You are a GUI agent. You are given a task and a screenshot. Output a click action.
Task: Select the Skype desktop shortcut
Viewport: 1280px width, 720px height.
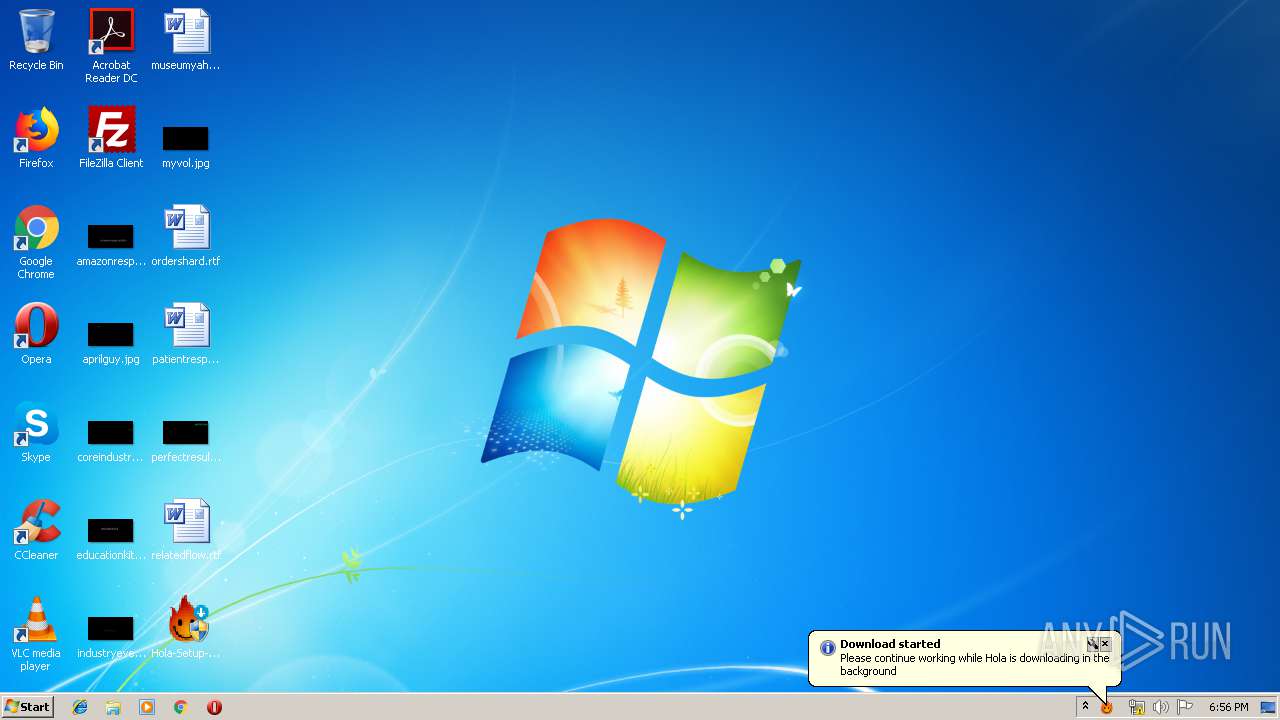(x=36, y=432)
